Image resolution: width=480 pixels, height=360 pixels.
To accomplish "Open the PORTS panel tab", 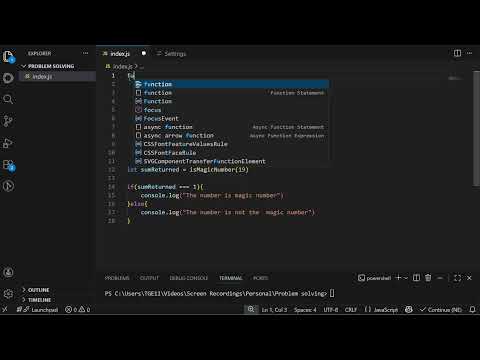I will (260, 278).
